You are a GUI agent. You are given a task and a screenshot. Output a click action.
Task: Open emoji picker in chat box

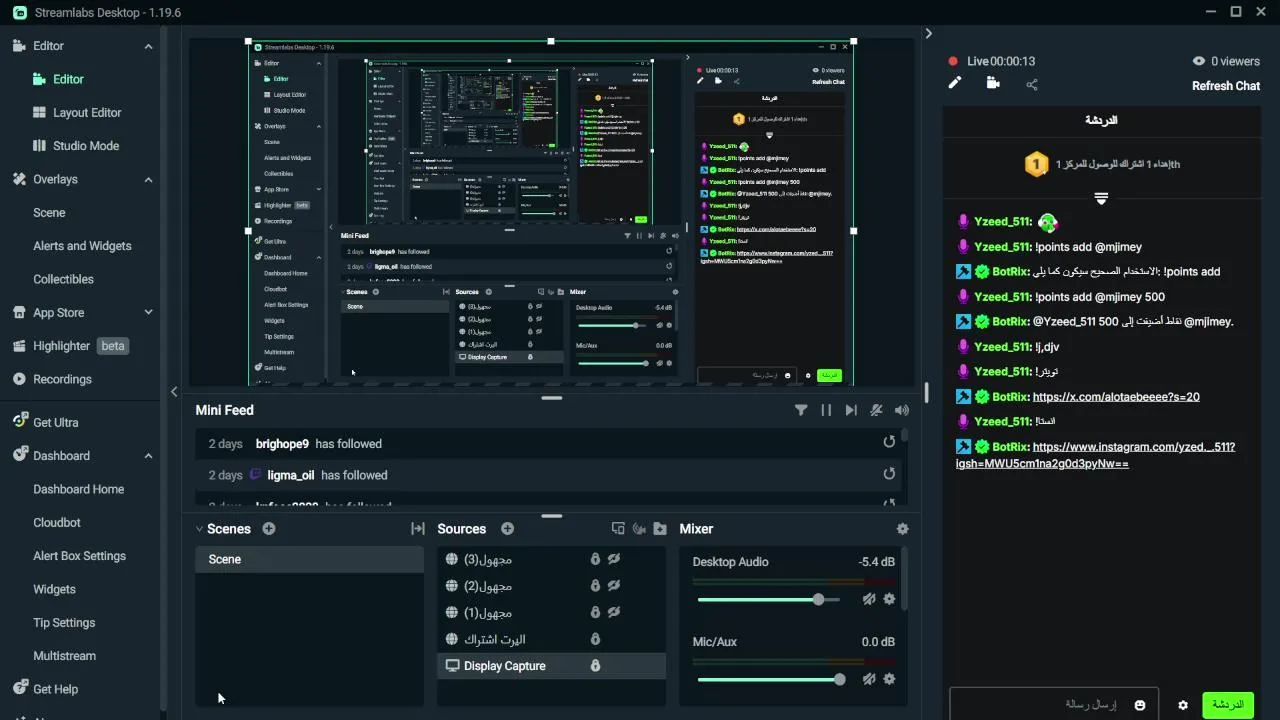[1140, 705]
